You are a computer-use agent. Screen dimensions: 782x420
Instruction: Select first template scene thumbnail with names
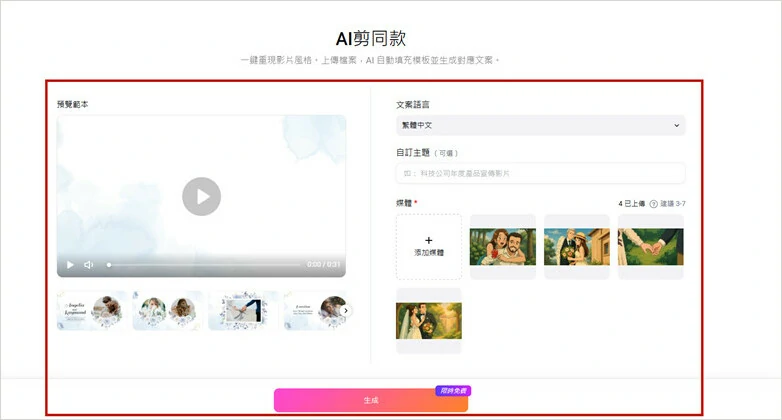92,310
